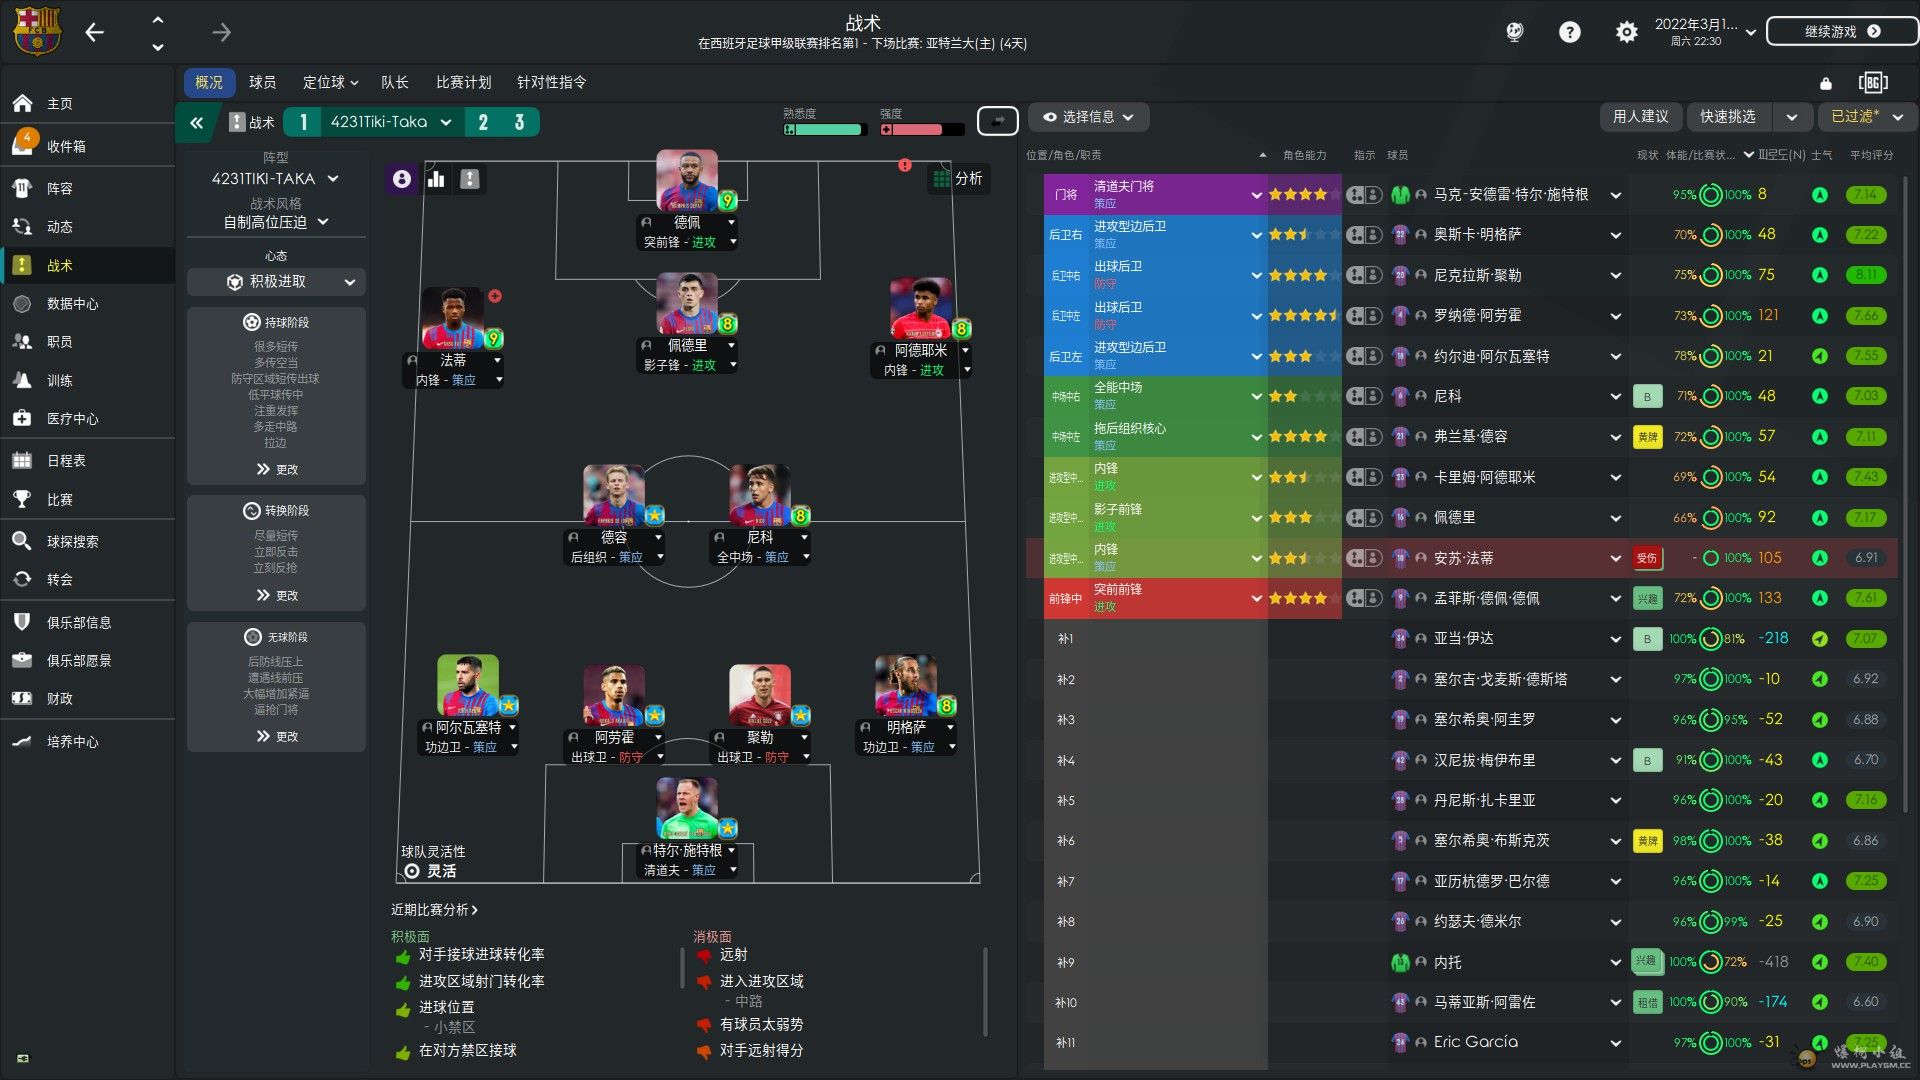Toggle instruction icon for 尼克拉斯·聚勒 row

[1363, 275]
